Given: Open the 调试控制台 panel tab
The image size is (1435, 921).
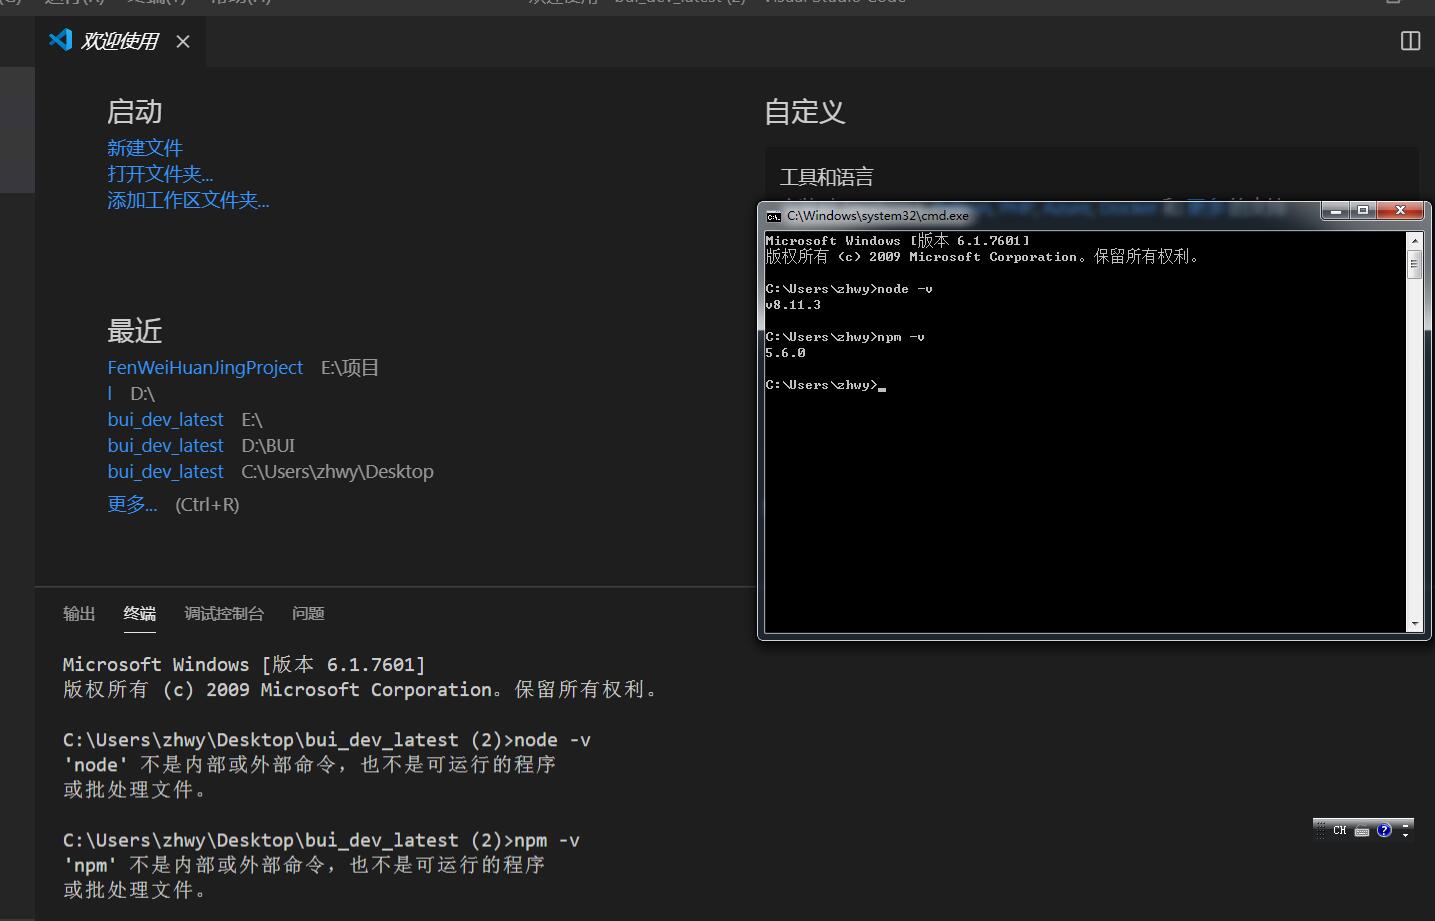Looking at the screenshot, I should point(224,613).
